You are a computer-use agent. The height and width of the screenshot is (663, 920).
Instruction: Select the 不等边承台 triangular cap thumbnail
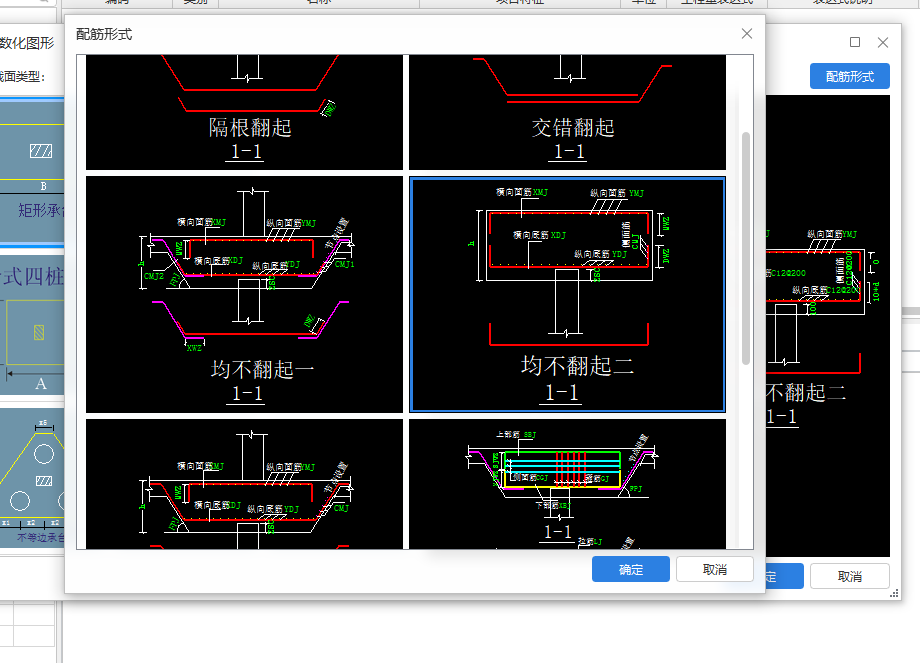32,478
